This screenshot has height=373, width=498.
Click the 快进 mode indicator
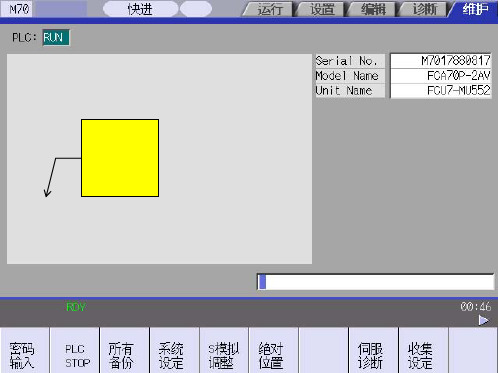(140, 9)
